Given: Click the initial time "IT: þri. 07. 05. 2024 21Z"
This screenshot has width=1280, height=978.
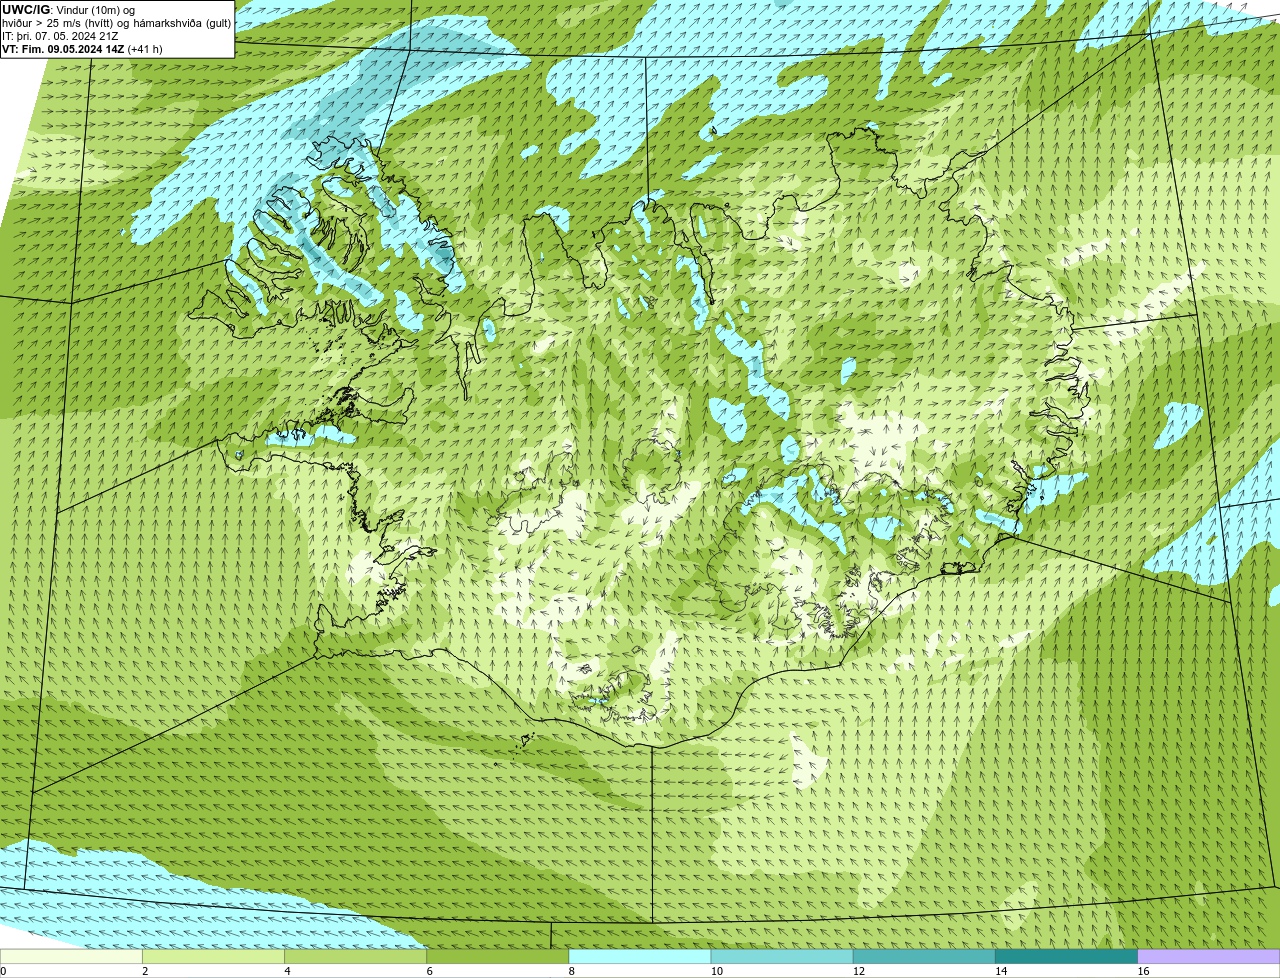Looking at the screenshot, I should tap(60, 36).
